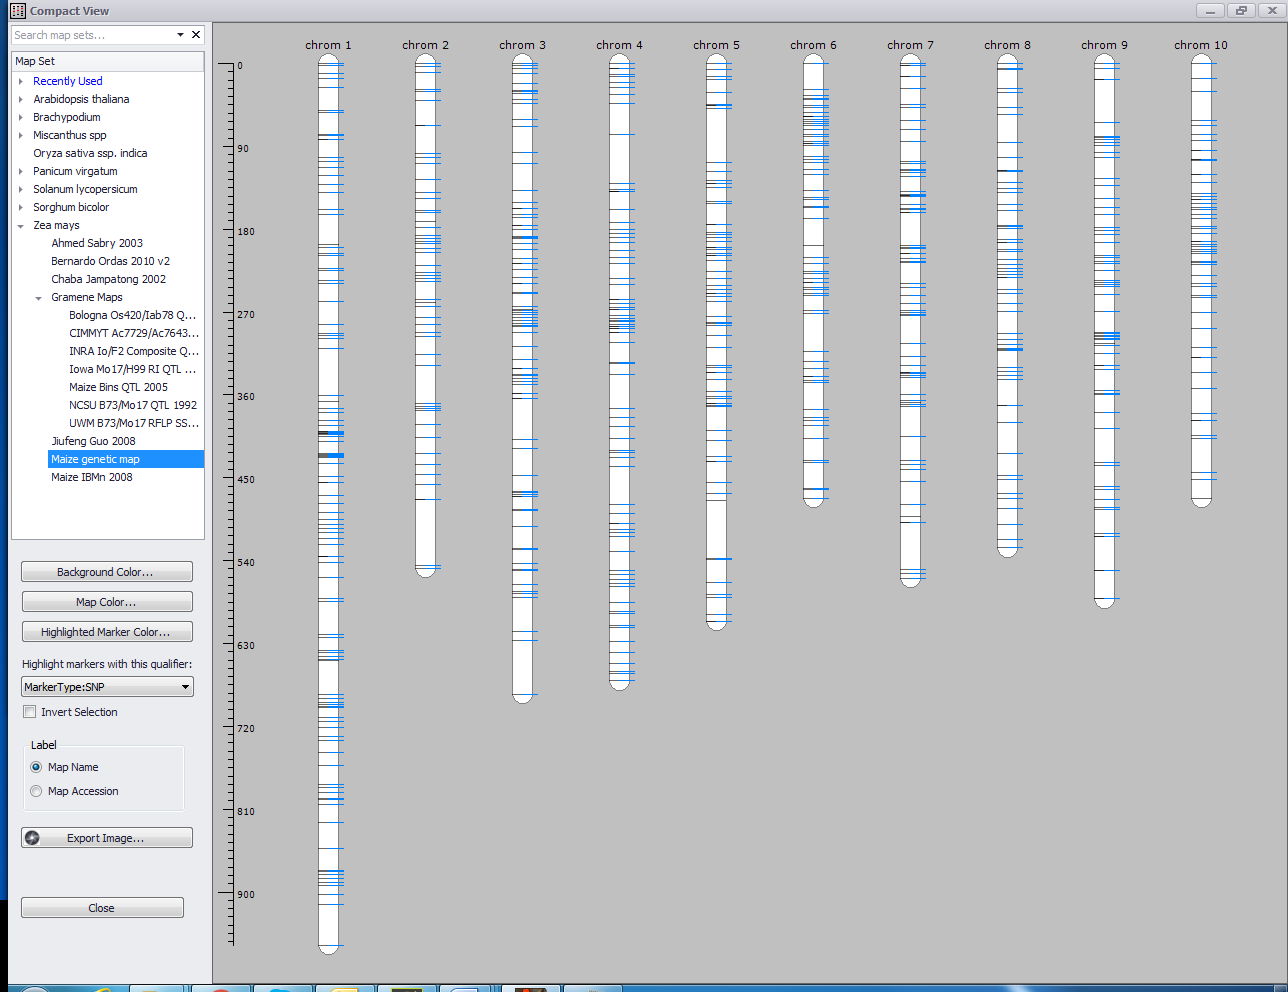This screenshot has height=992, width=1288.
Task: Select Oryza sativa ssp. indica
Action: [90, 153]
